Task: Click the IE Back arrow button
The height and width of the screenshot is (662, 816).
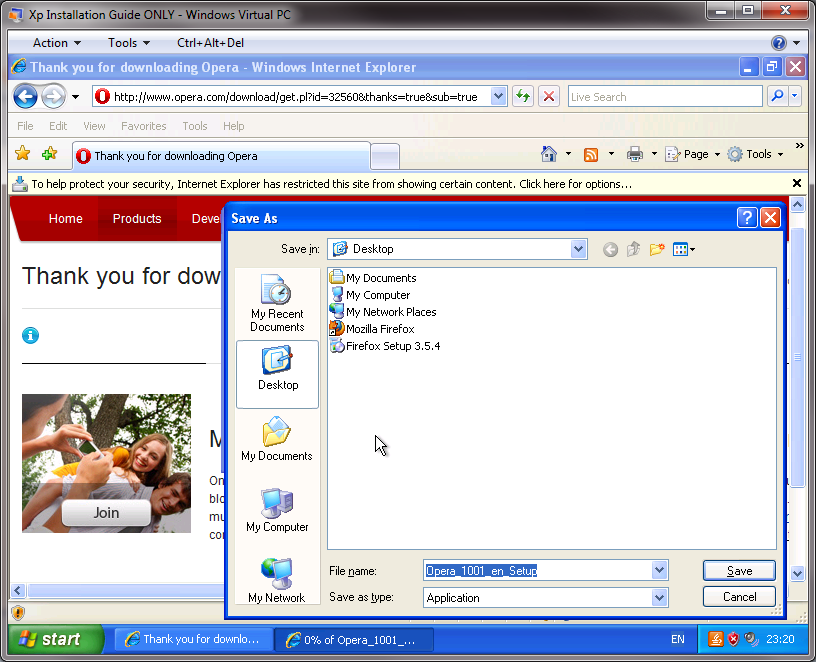Action: click(x=26, y=97)
